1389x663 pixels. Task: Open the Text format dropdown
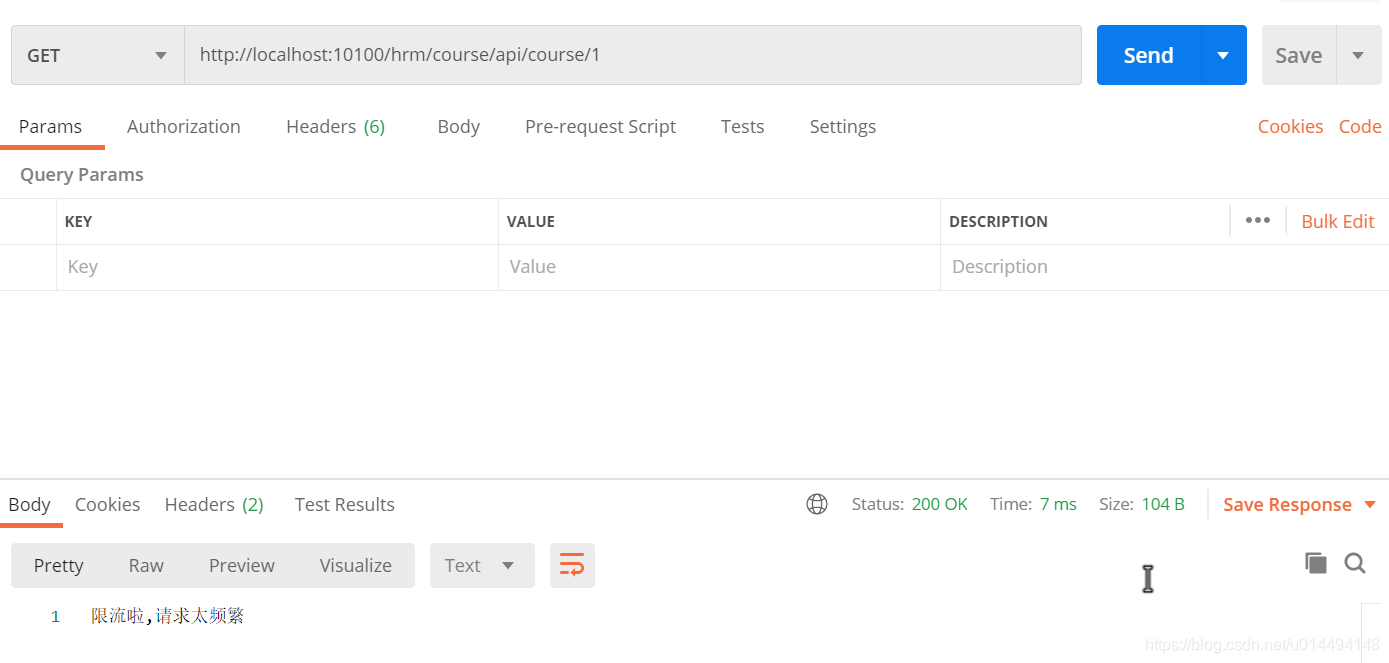[482, 566]
